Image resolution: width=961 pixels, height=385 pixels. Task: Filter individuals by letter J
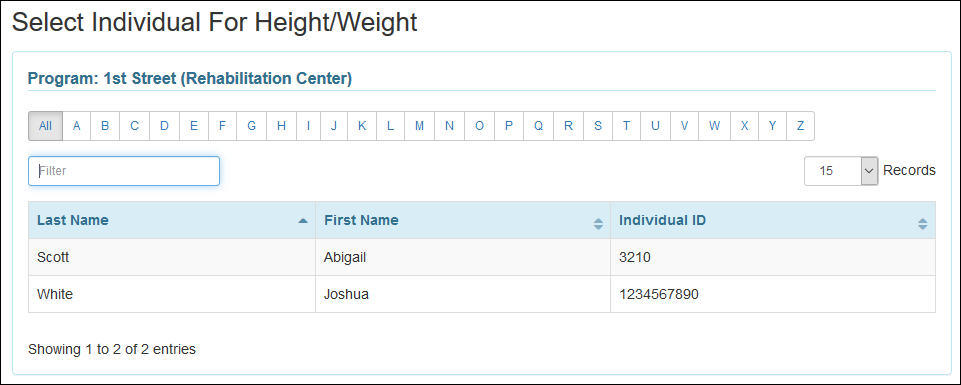333,126
